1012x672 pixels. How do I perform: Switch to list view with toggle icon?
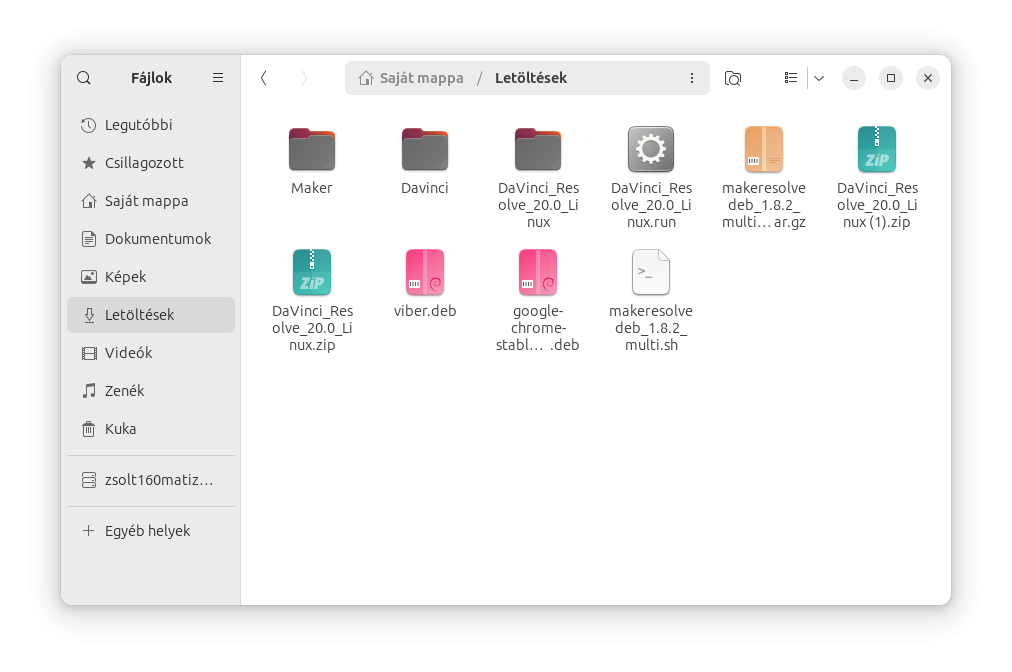tap(791, 78)
